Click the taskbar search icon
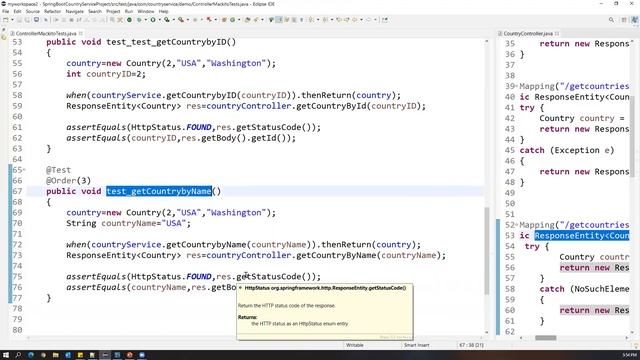This screenshot has height=360, width=640. (x=18, y=355)
